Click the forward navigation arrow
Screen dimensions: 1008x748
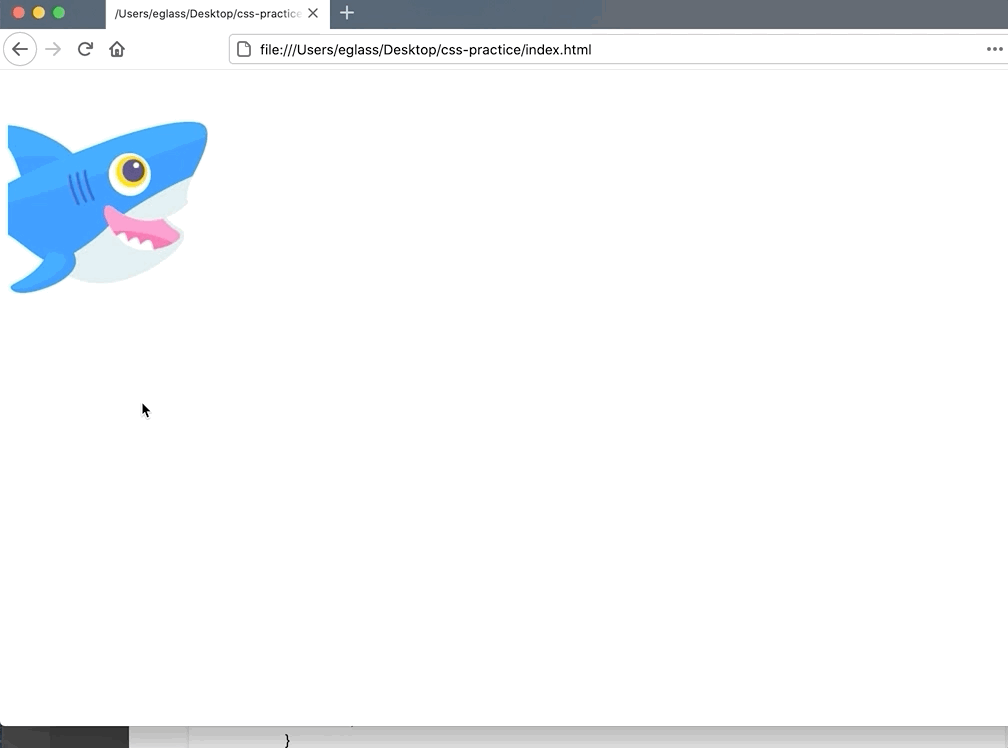coord(53,49)
